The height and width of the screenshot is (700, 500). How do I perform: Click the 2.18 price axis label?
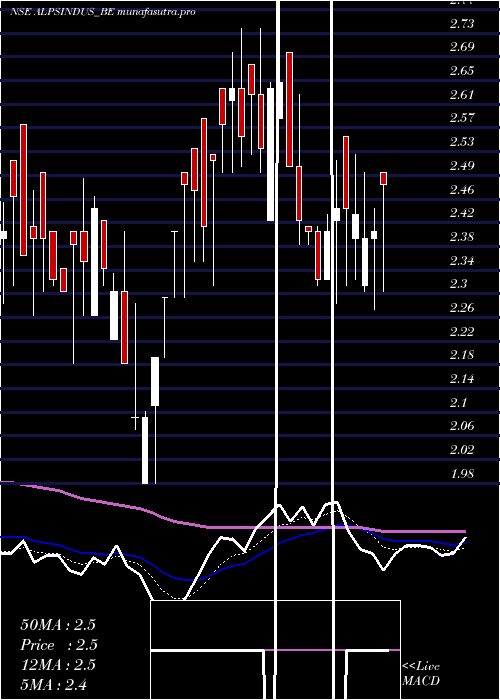(462, 355)
